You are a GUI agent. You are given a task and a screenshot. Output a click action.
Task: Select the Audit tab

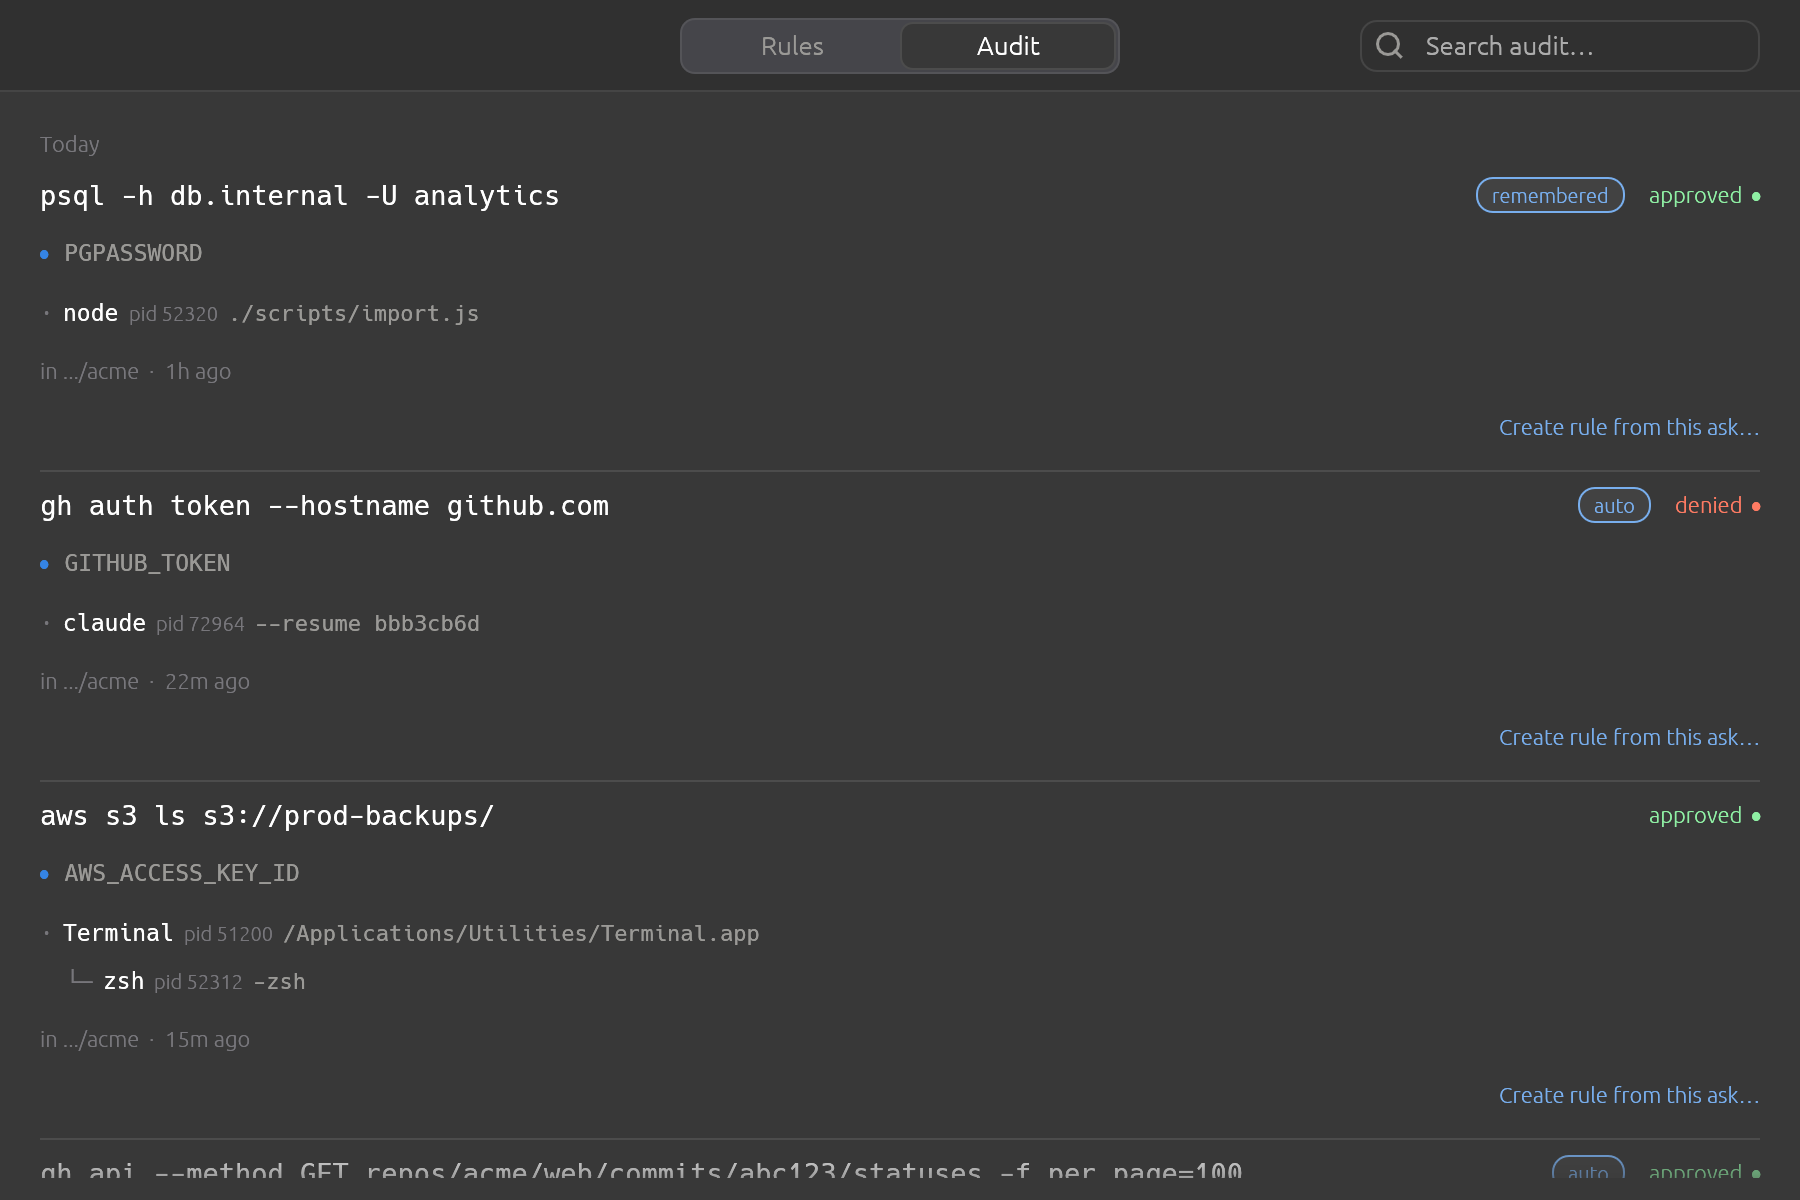click(x=1008, y=46)
